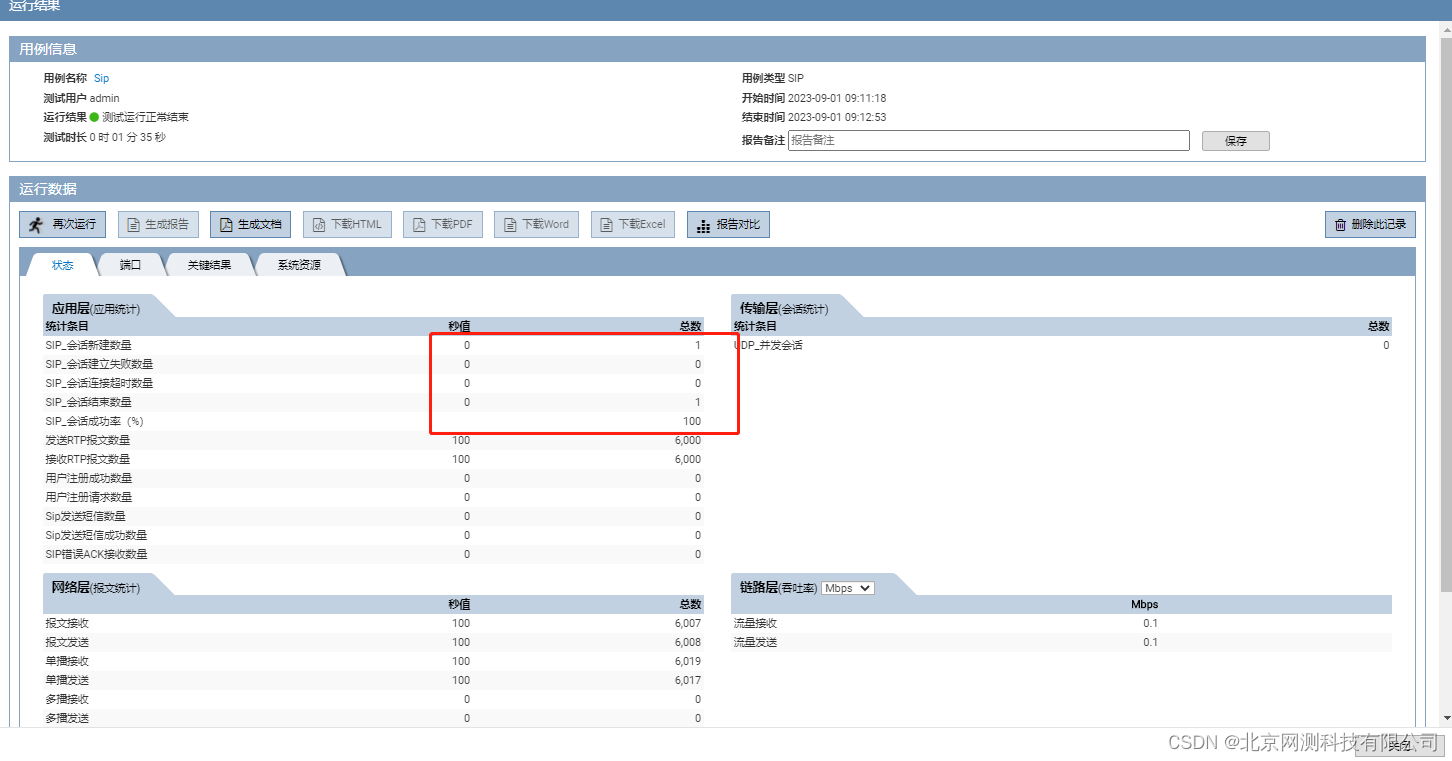Click the Excel file icon on 下载Excel
Screen dimensions: 1452x761
click(x=606, y=225)
